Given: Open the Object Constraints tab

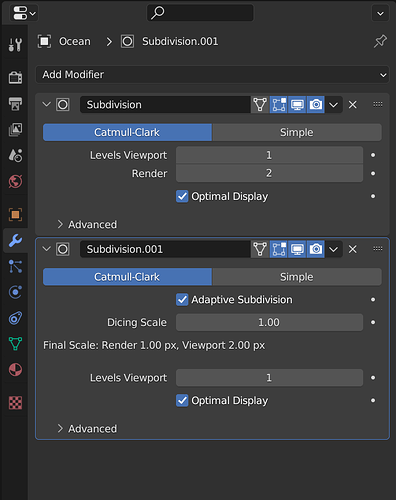Looking at the screenshot, I should (15, 318).
